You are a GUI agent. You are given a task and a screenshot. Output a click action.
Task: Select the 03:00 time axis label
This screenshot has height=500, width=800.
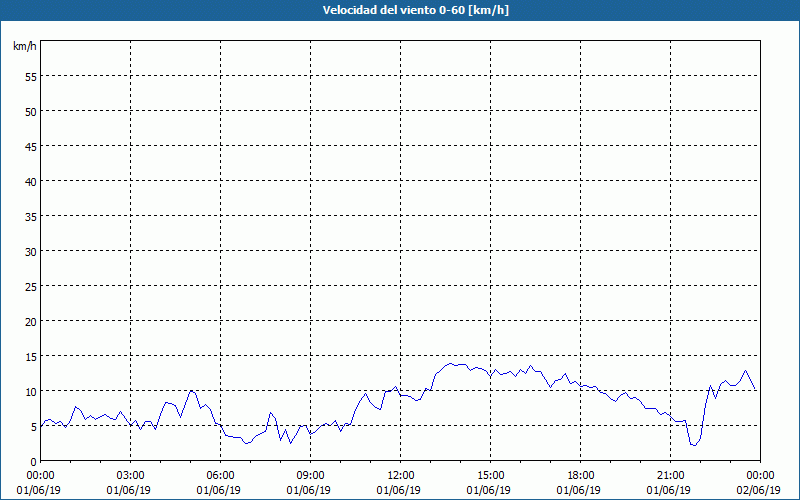129,476
